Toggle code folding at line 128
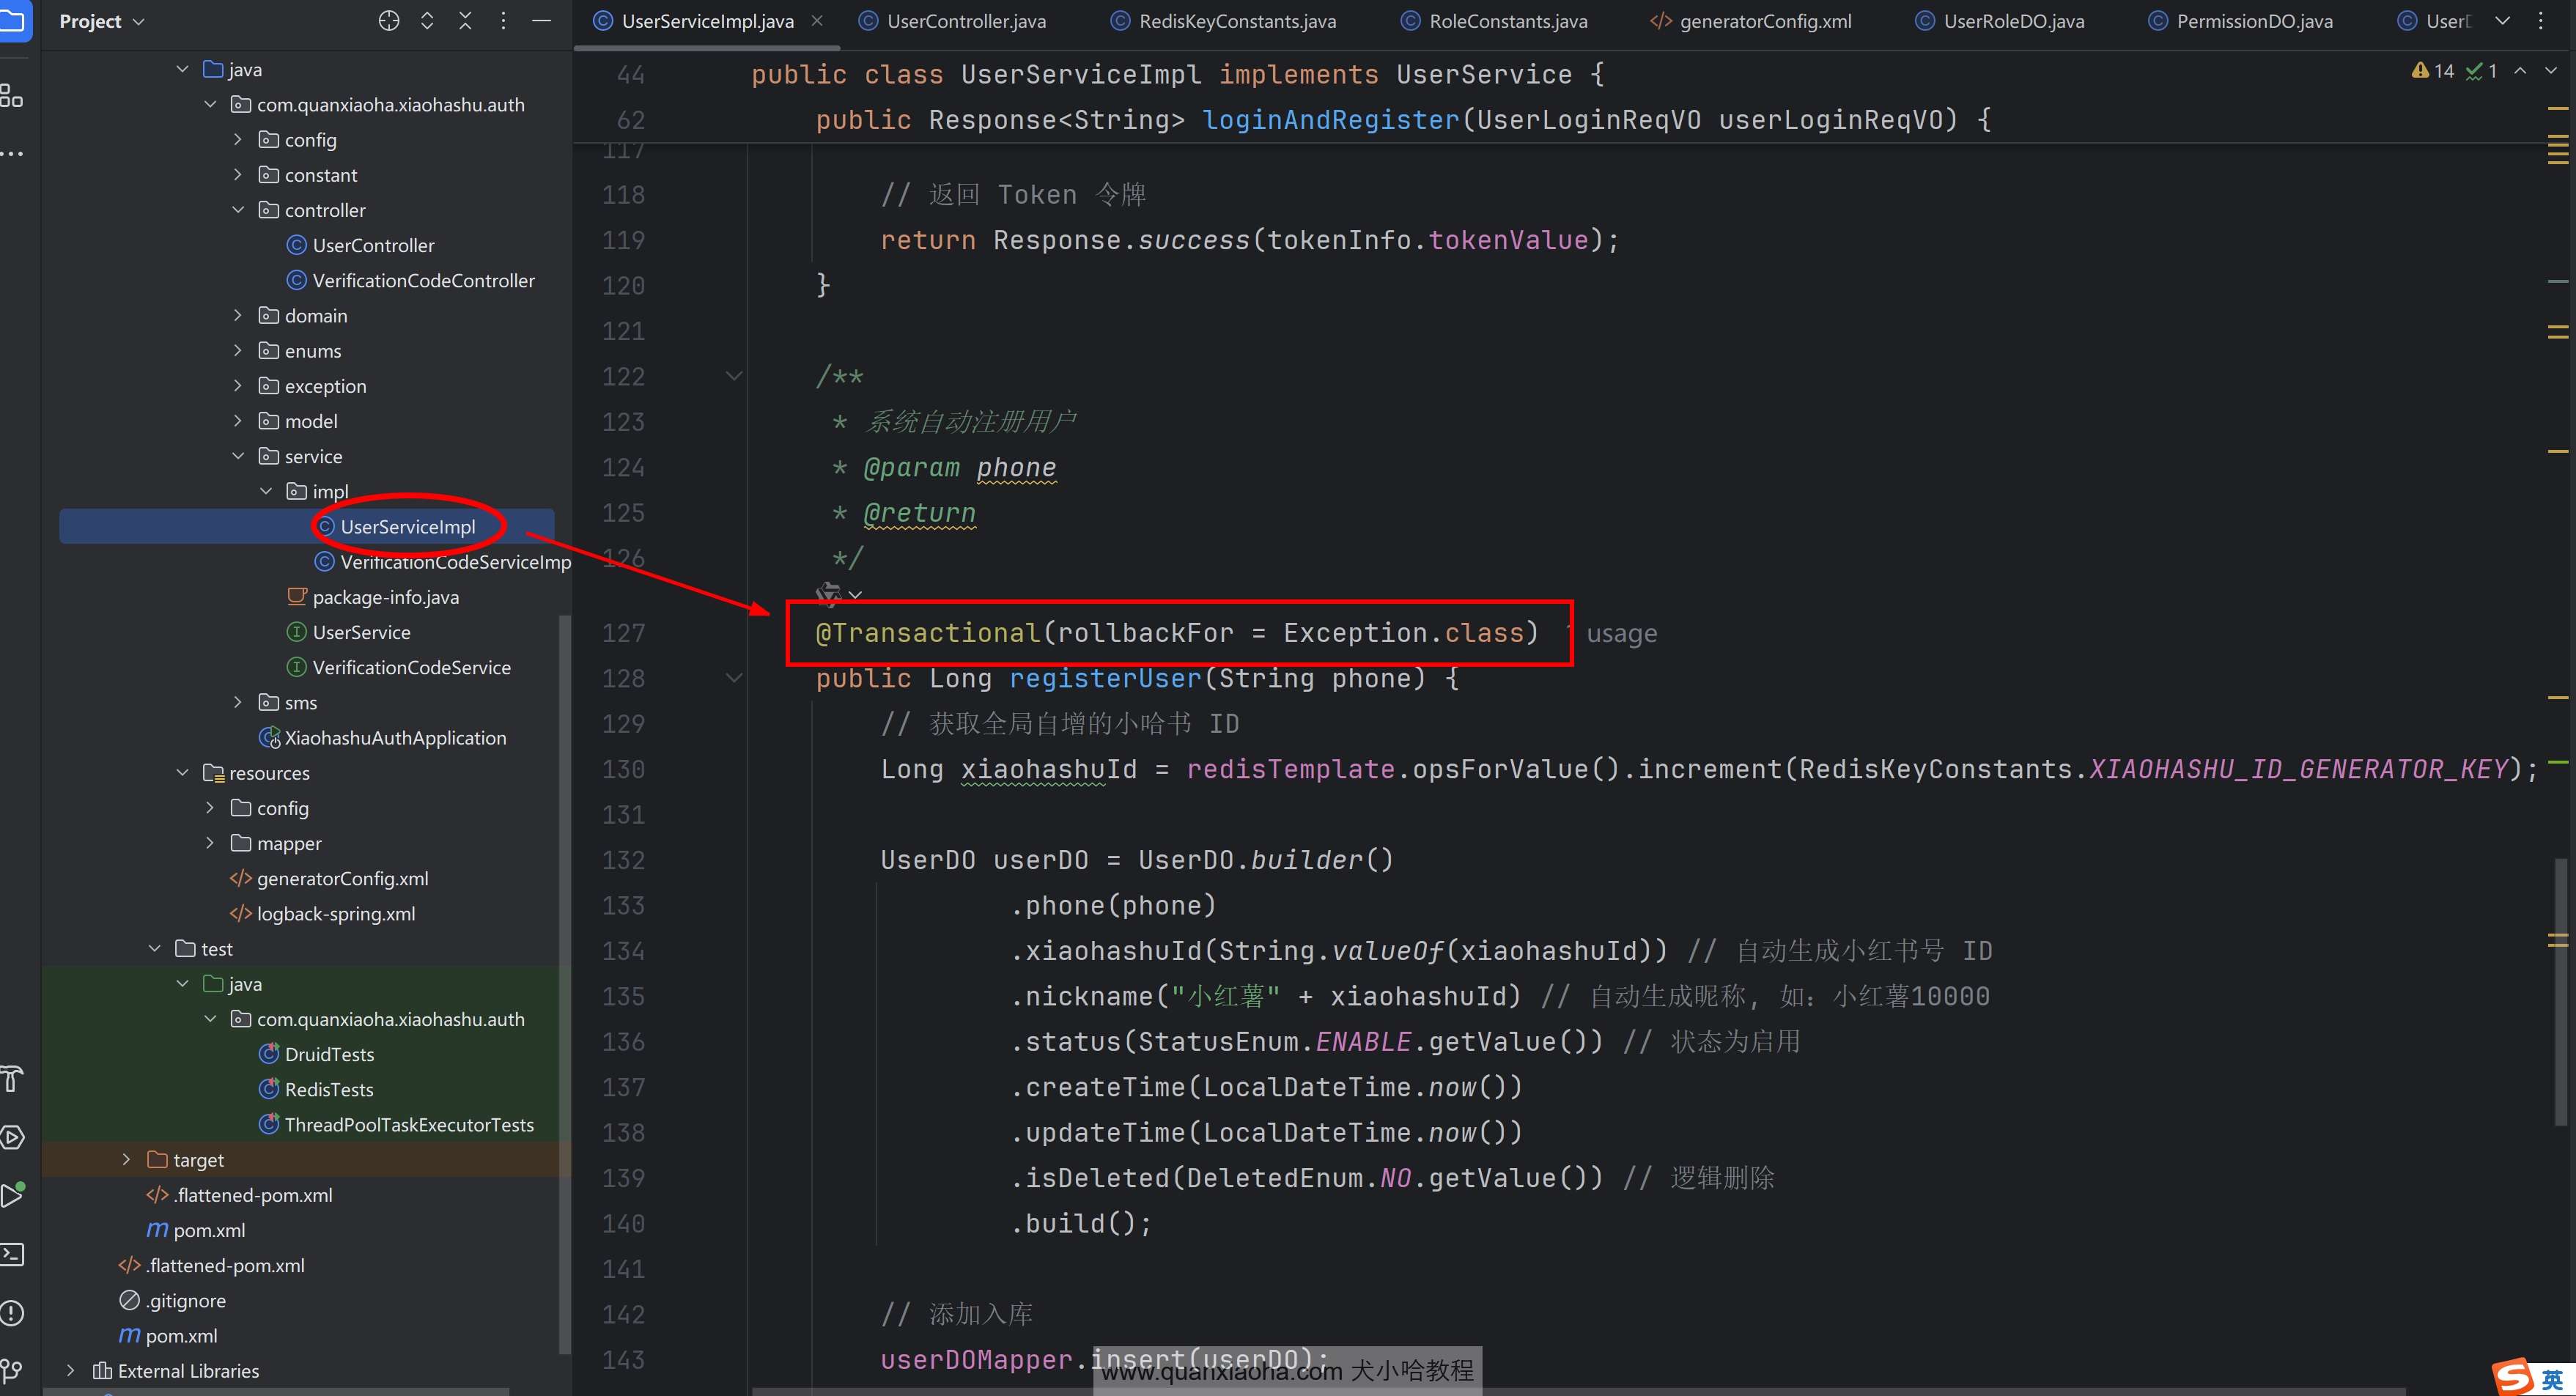This screenshot has width=2576, height=1396. tap(734, 678)
